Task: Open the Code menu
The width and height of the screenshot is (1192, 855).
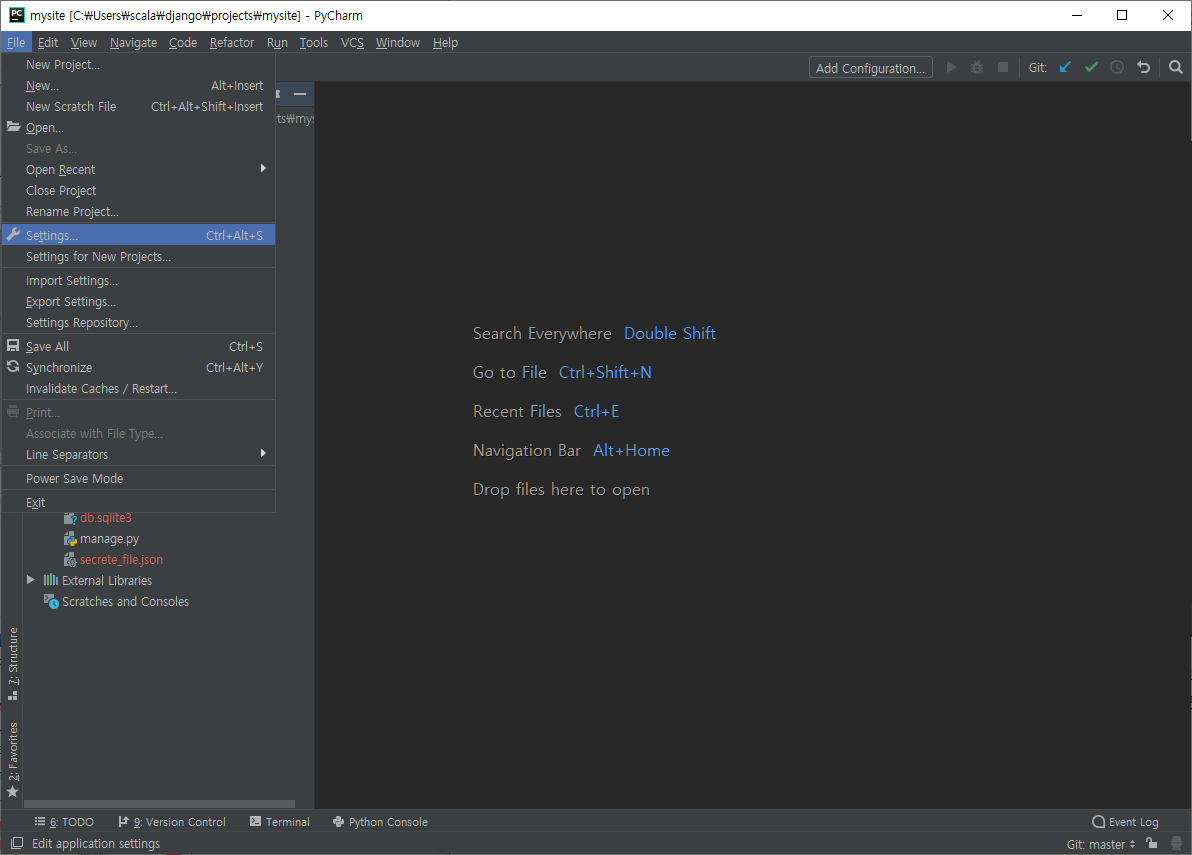Action: click(182, 43)
